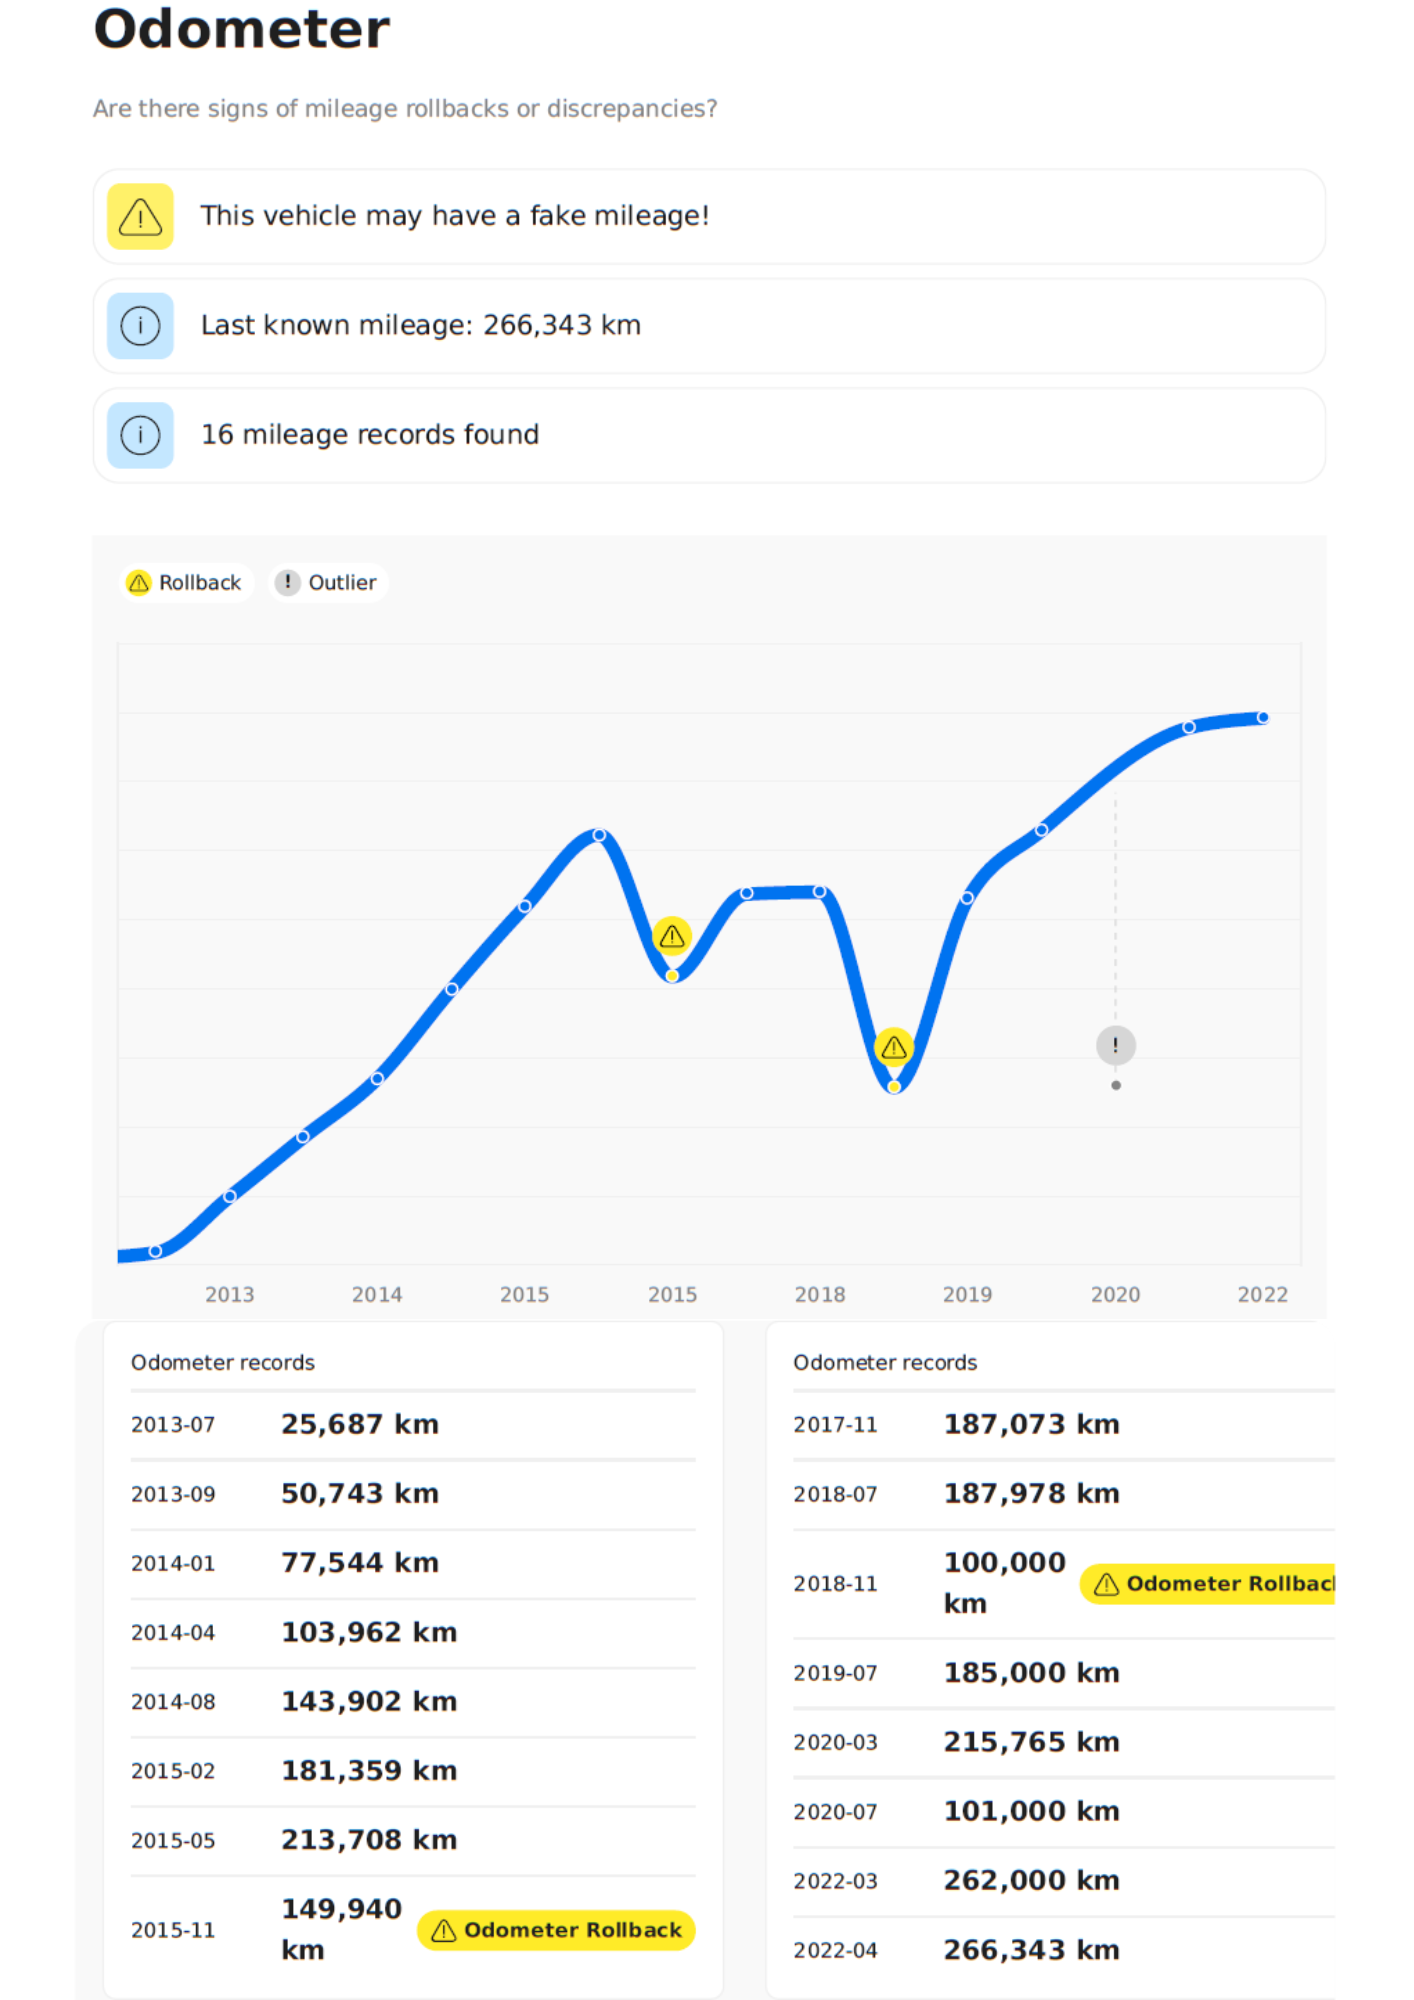Click the yellow fake mileage warning icon
1414x2000 pixels.
tap(140, 216)
